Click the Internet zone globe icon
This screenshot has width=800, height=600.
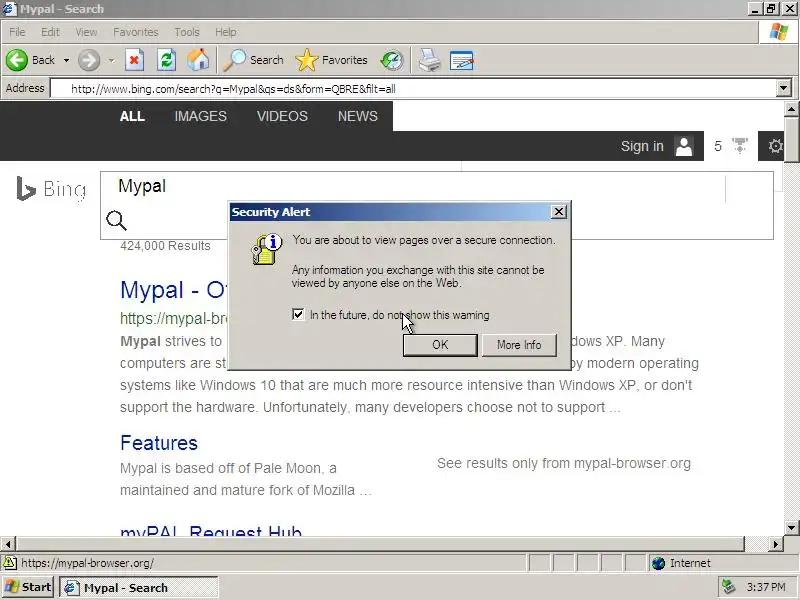[x=659, y=563]
